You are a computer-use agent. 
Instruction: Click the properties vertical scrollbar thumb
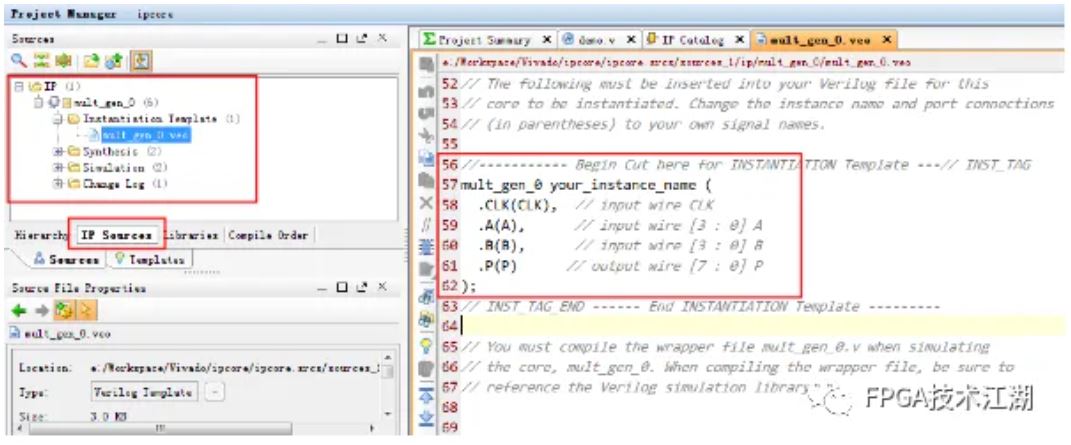(388, 371)
